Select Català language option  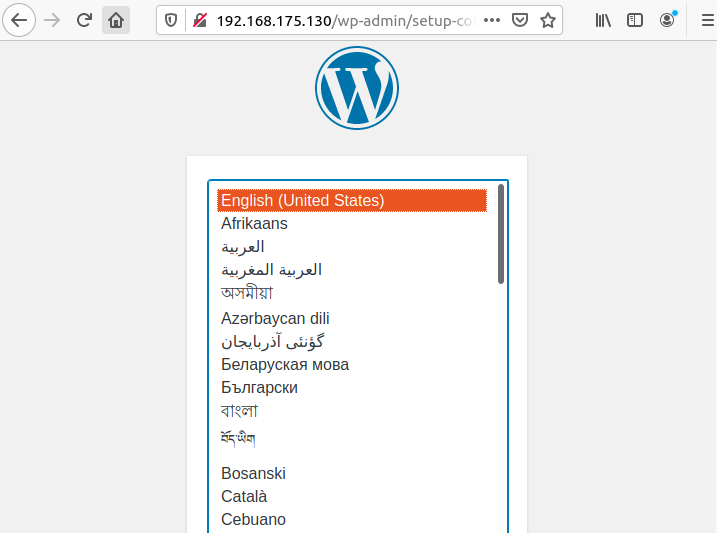pos(352,496)
